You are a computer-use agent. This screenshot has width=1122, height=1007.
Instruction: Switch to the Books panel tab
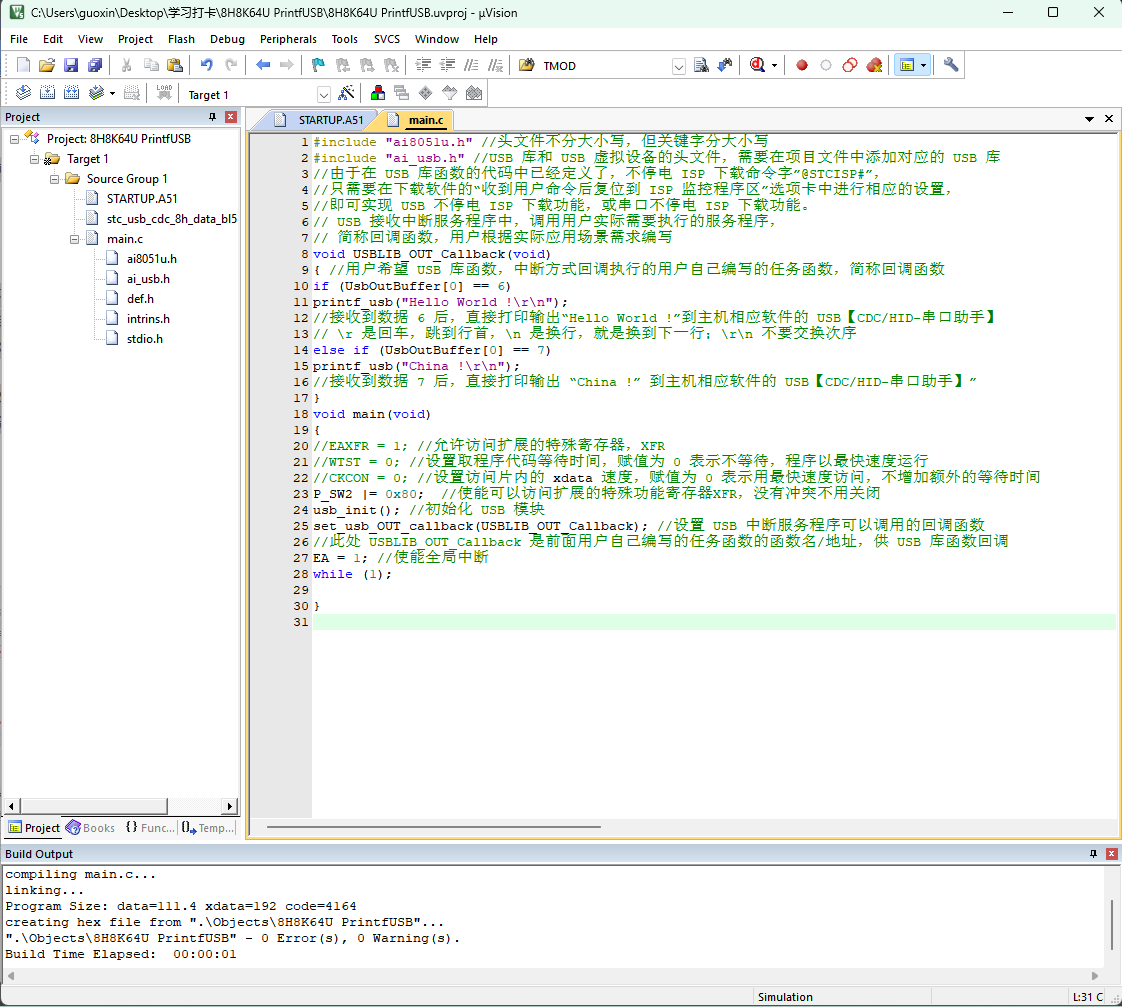tap(91, 827)
